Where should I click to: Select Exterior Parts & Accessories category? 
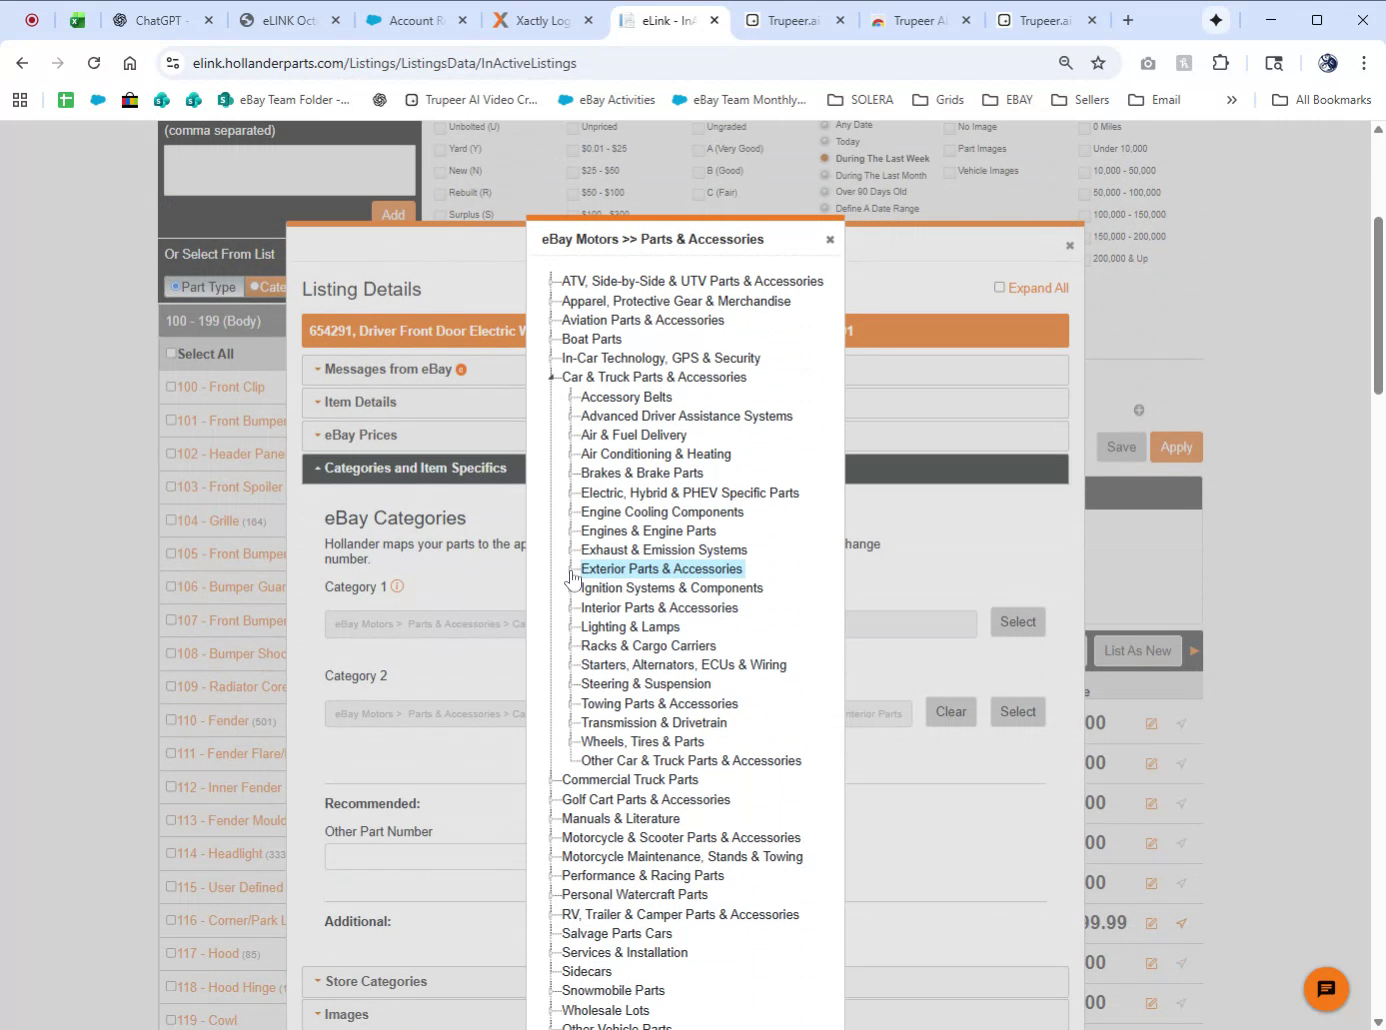point(662,569)
